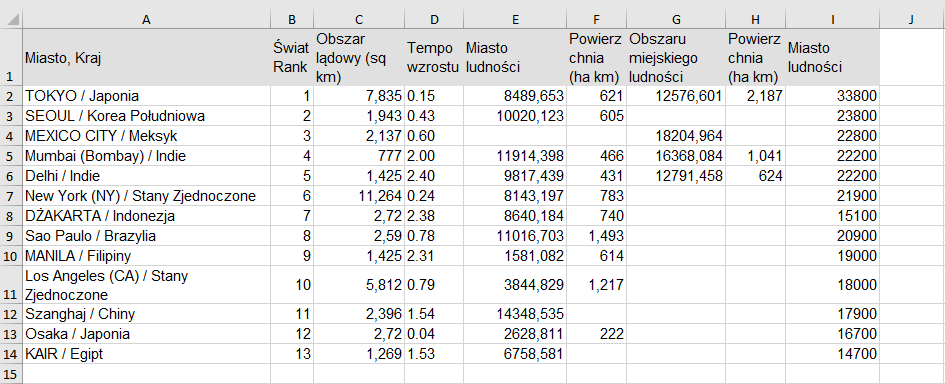Click urban population value 12791,458
The image size is (945, 384).
point(676,176)
